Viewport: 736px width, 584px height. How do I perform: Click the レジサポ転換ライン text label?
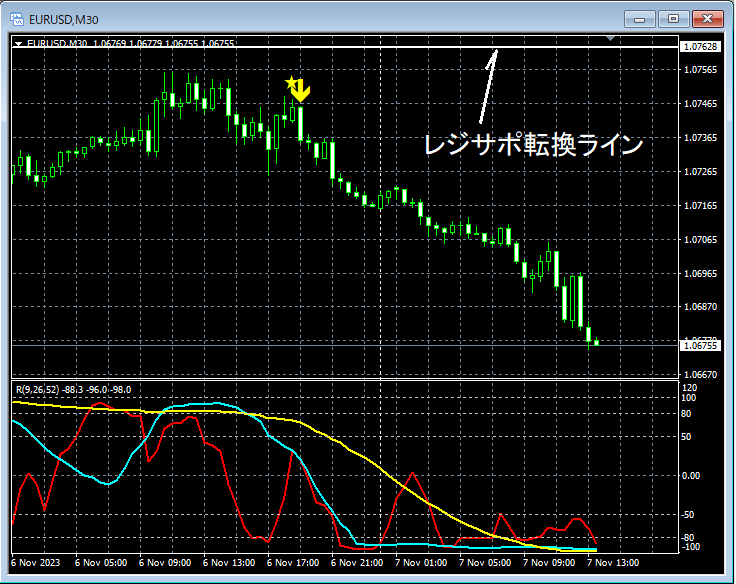533,145
